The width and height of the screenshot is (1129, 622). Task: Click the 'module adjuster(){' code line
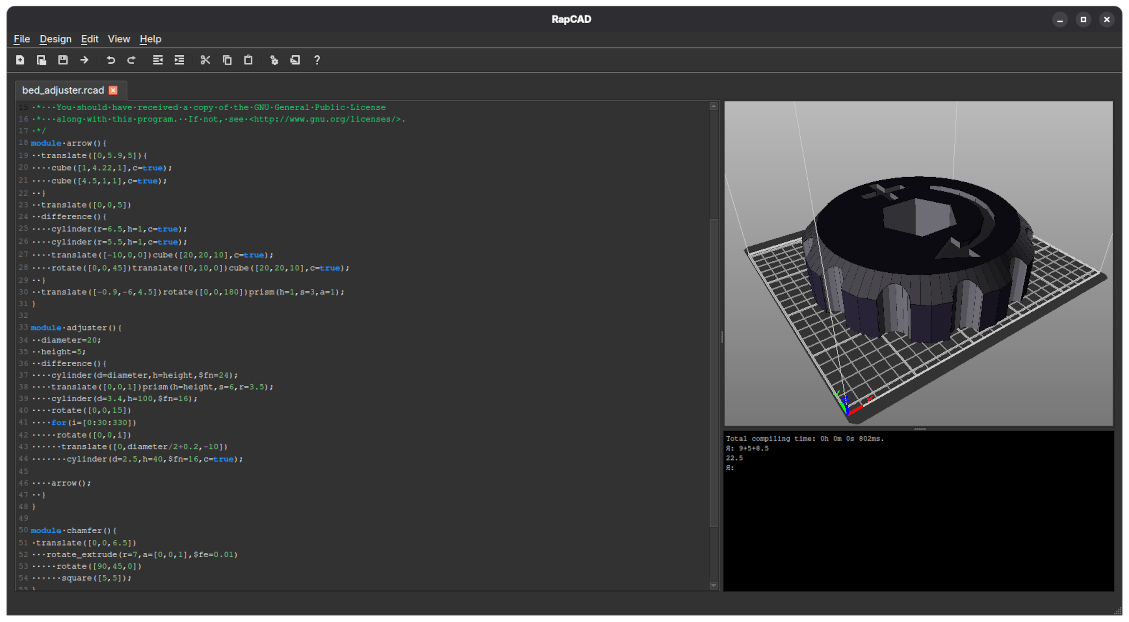tap(76, 328)
